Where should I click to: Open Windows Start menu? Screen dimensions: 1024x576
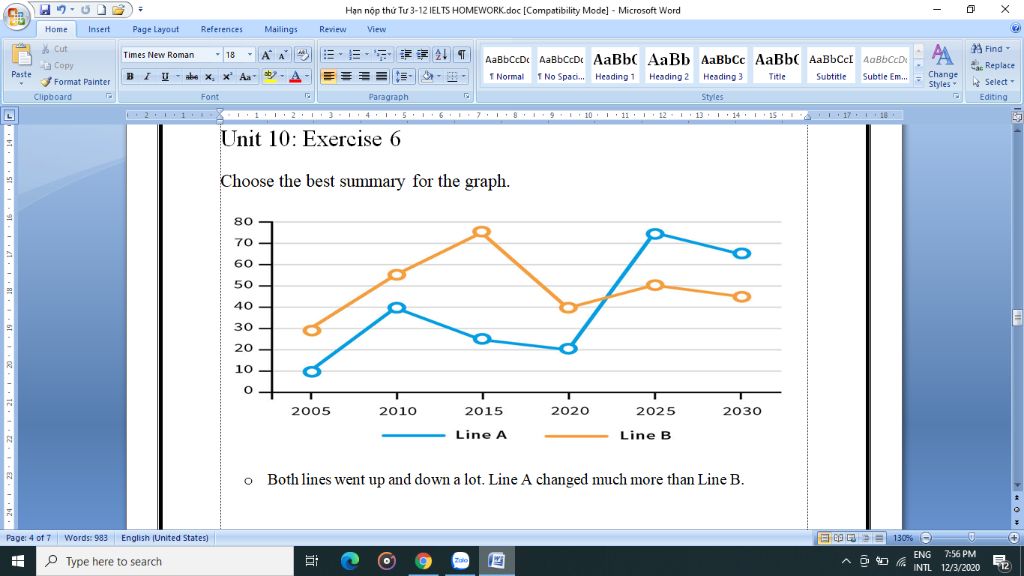point(18,561)
